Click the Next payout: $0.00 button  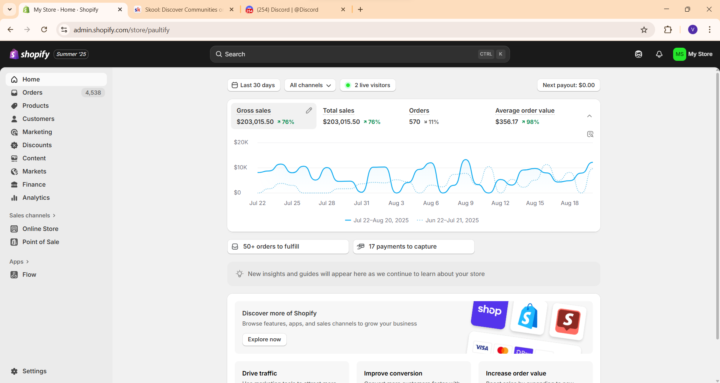click(568, 85)
